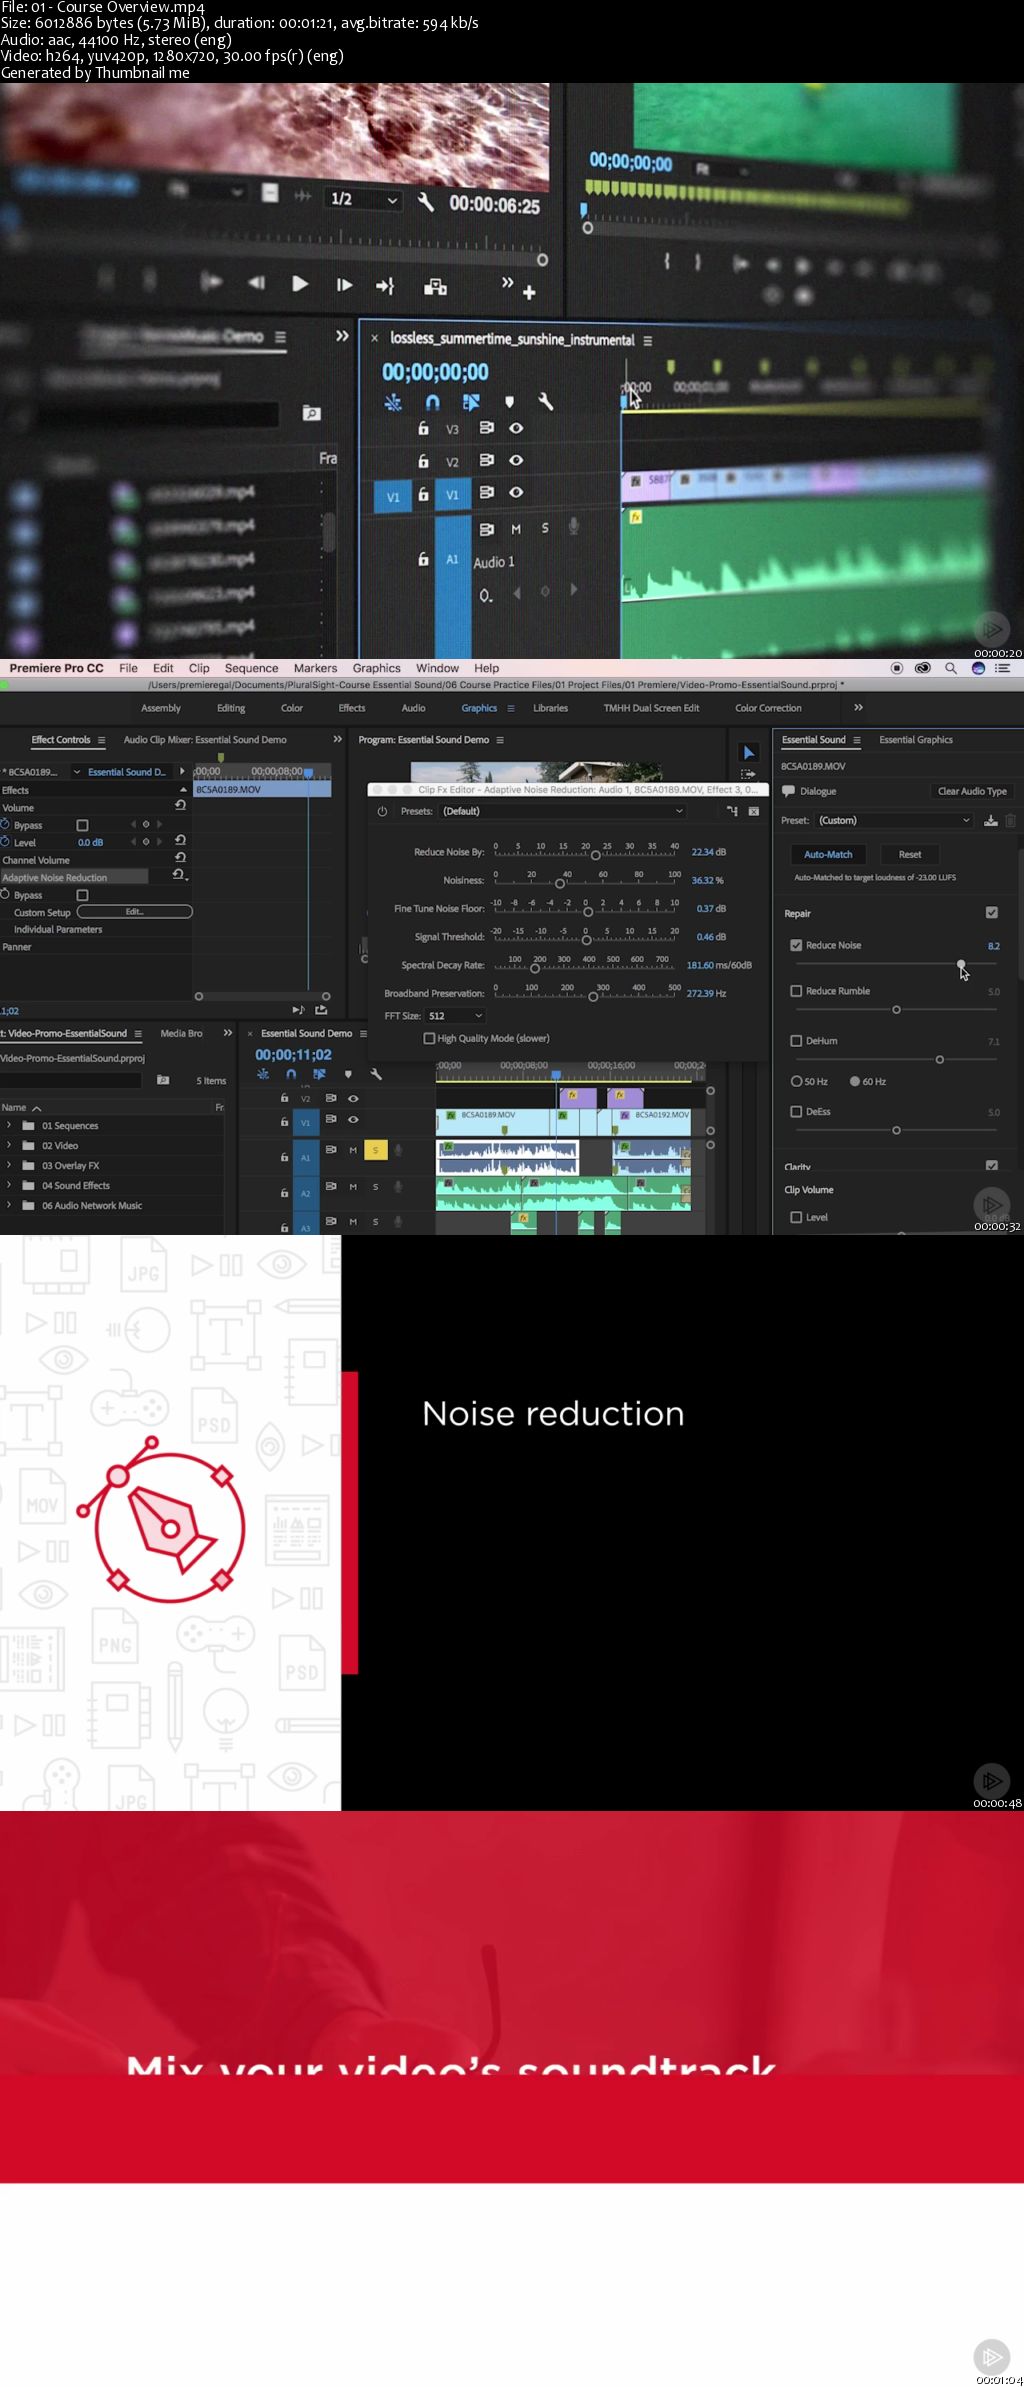Select the Selection arrow tool
This screenshot has width=1024, height=2387.
[749, 752]
